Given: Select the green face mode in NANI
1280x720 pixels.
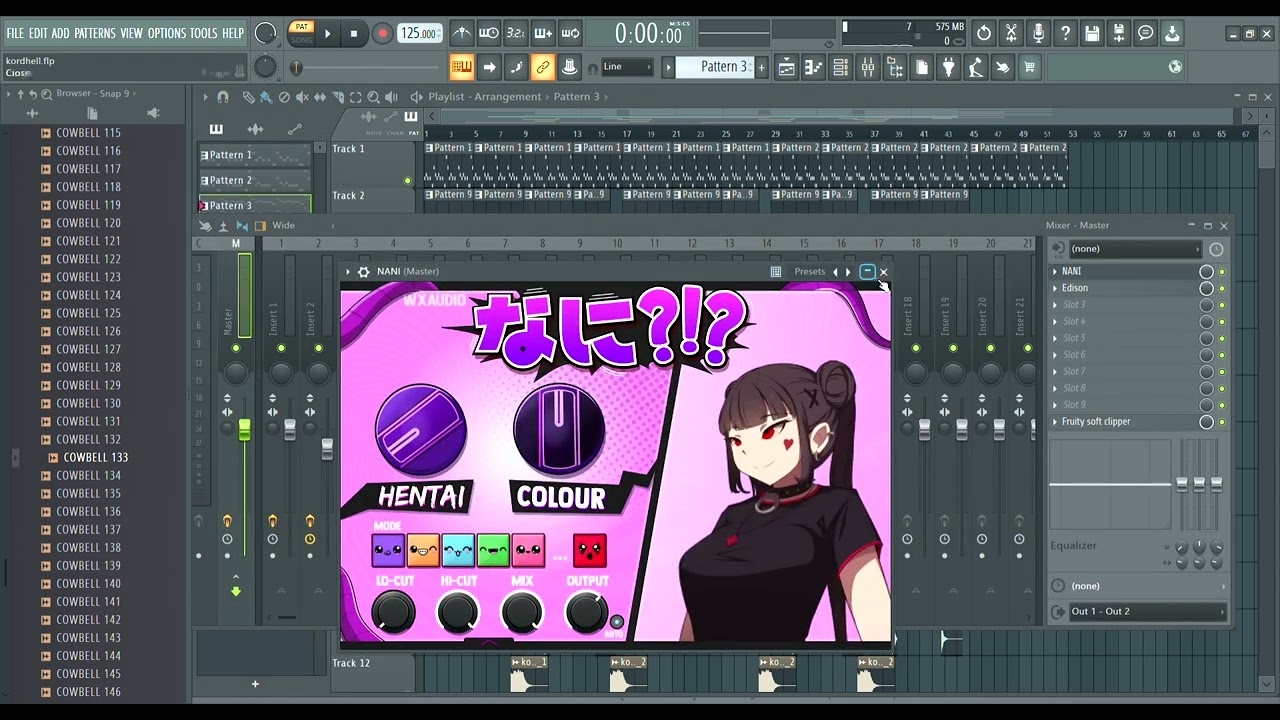Looking at the screenshot, I should [493, 550].
